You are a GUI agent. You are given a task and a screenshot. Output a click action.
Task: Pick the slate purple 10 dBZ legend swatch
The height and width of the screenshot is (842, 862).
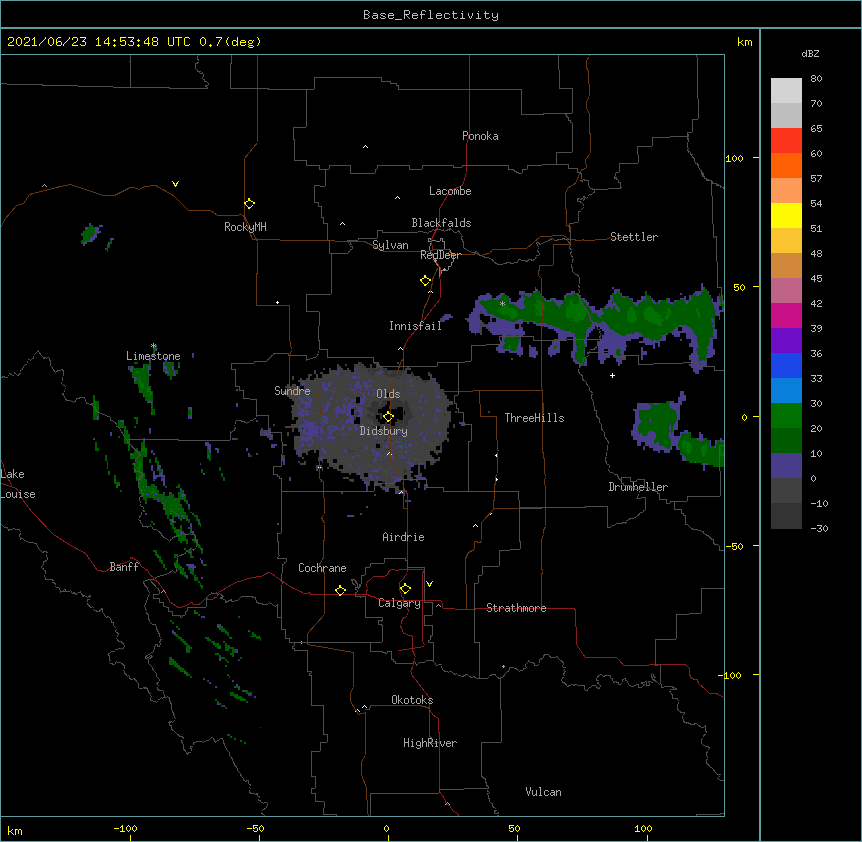[x=786, y=466]
